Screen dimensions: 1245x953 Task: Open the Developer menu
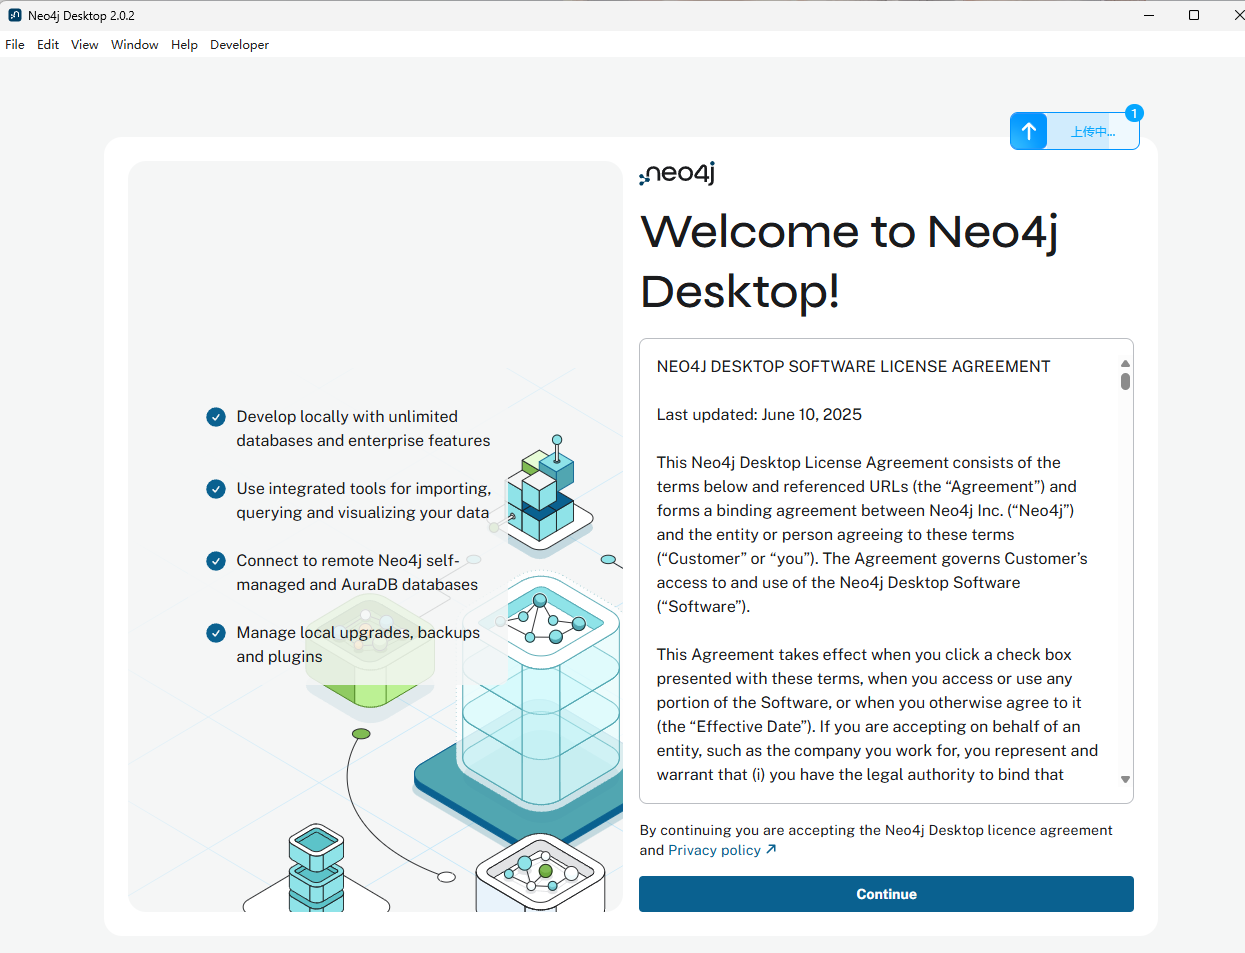tap(239, 45)
